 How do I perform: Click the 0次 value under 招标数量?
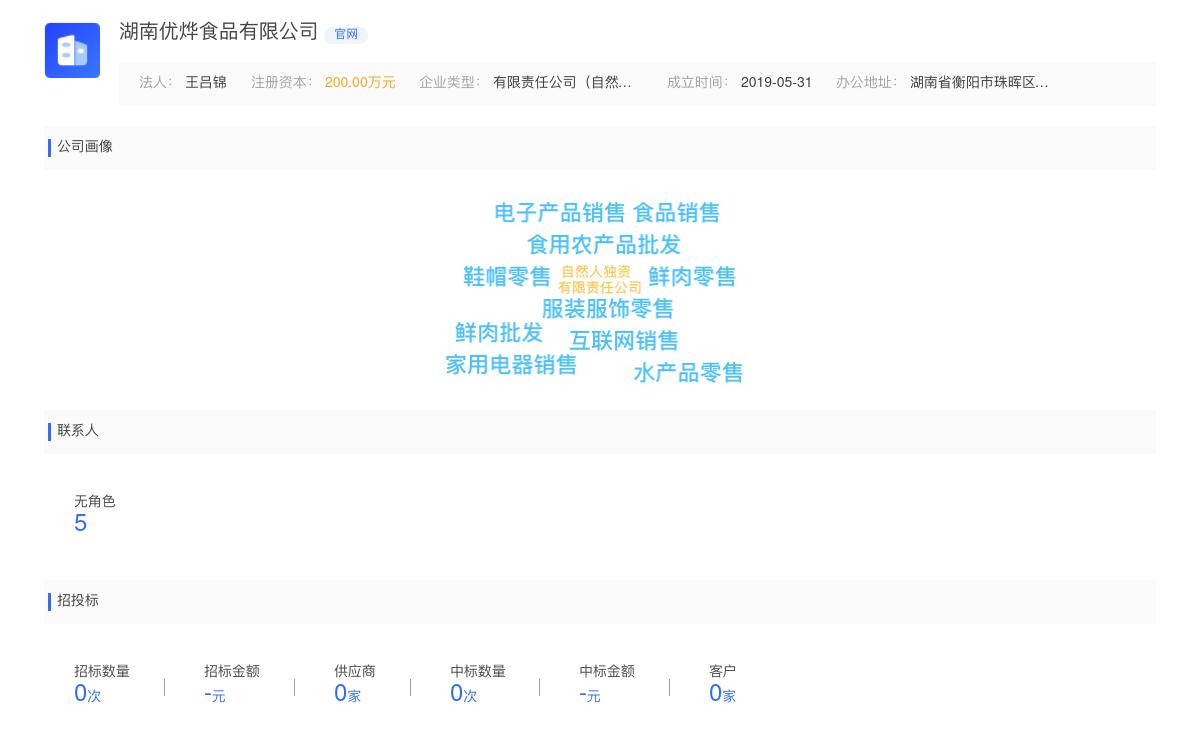(x=88, y=694)
